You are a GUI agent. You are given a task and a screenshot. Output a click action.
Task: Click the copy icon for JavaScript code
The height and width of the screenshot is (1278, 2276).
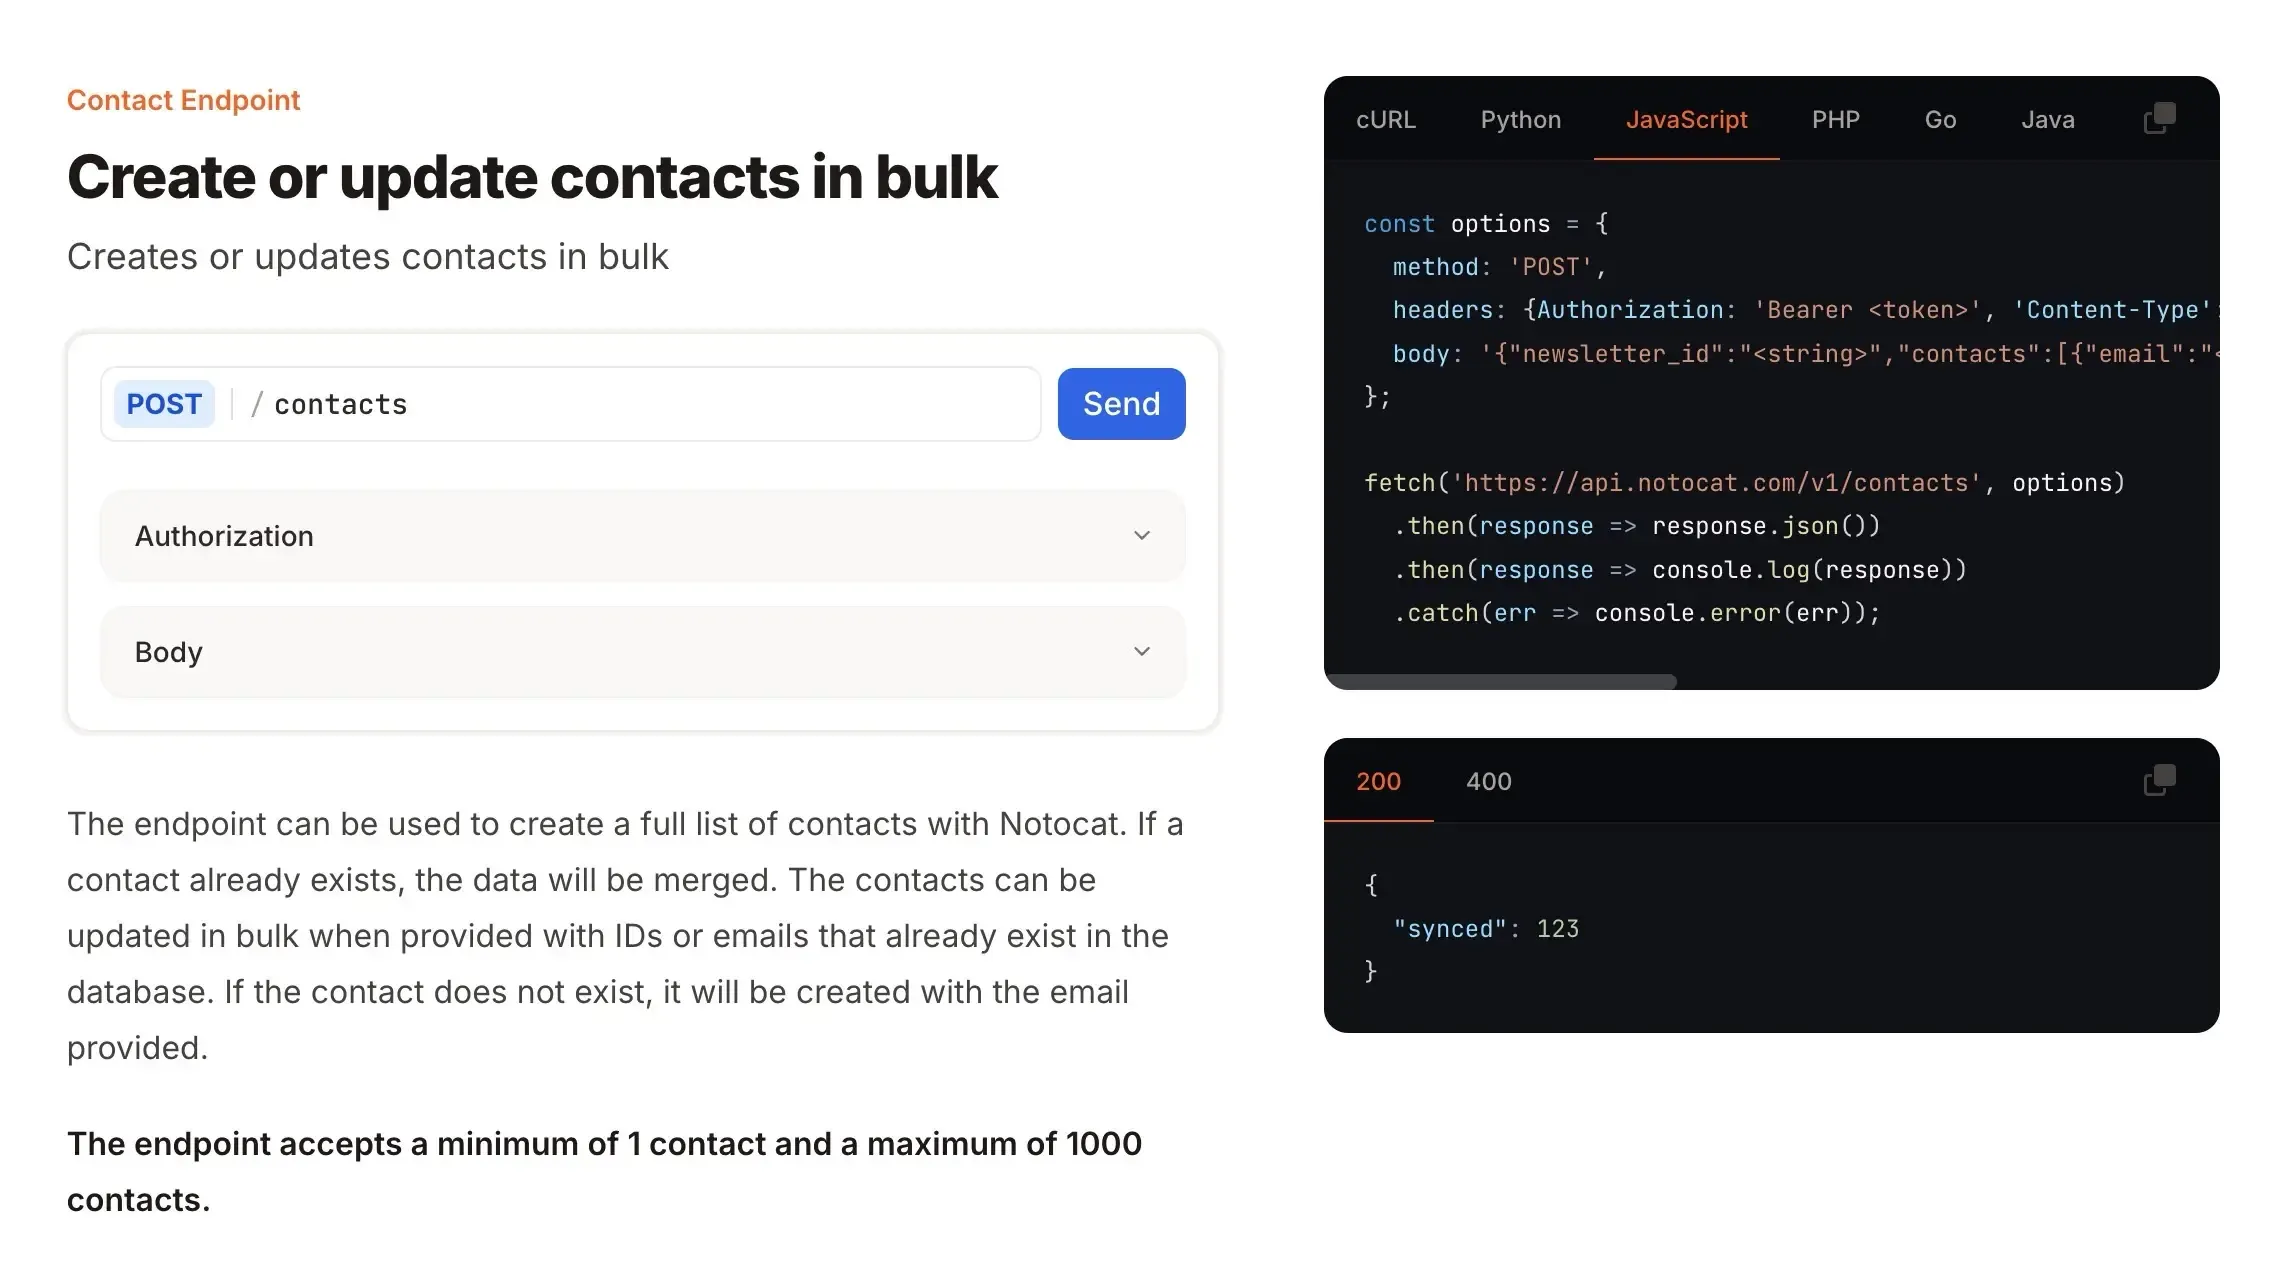point(2157,119)
